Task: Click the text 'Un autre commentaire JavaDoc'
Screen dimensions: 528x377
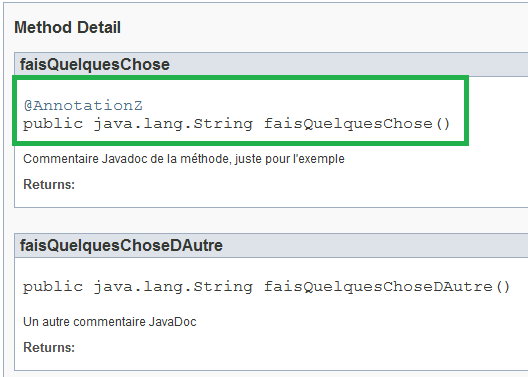Action: (109, 322)
